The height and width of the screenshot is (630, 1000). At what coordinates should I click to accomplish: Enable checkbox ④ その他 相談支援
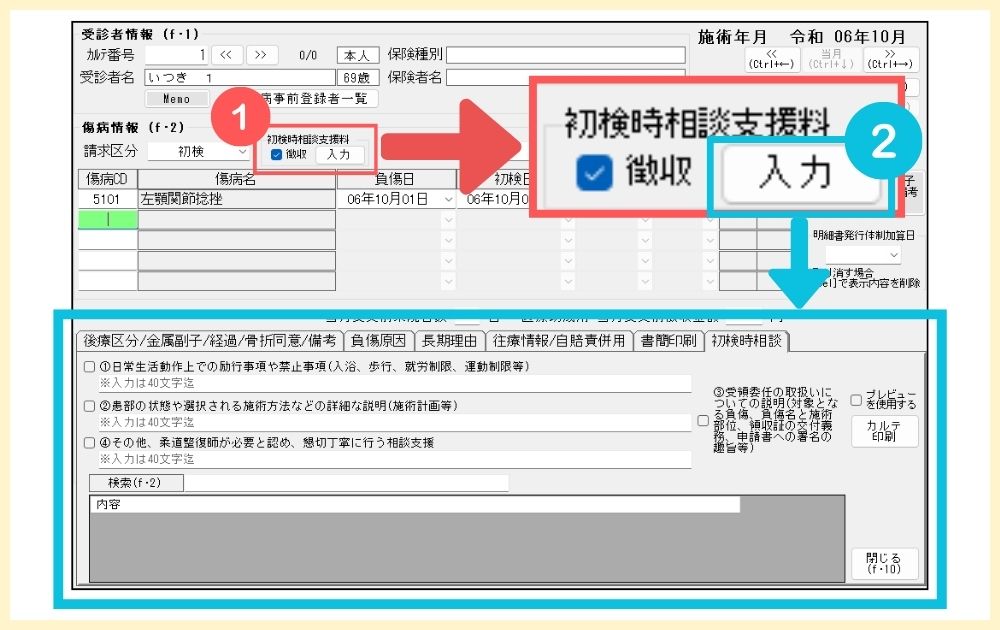point(90,442)
